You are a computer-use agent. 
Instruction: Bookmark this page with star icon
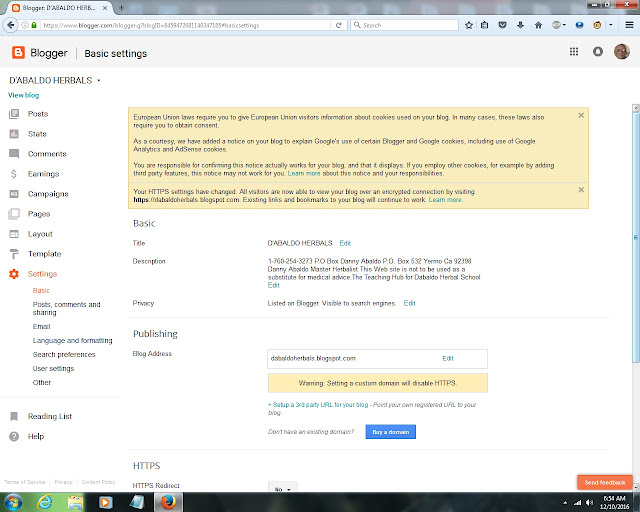point(469,25)
